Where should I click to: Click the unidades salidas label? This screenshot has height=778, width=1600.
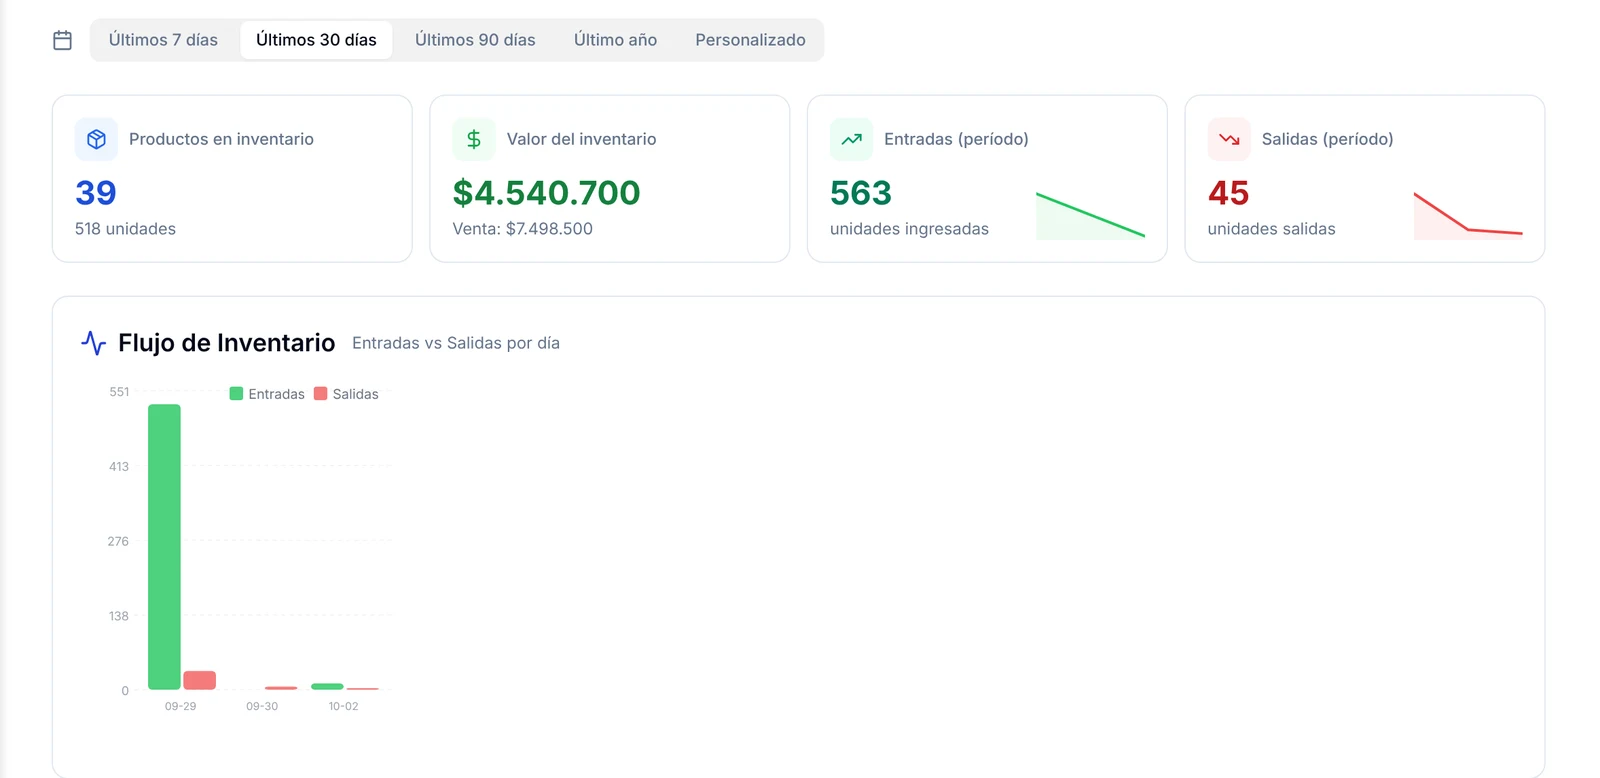(1271, 229)
